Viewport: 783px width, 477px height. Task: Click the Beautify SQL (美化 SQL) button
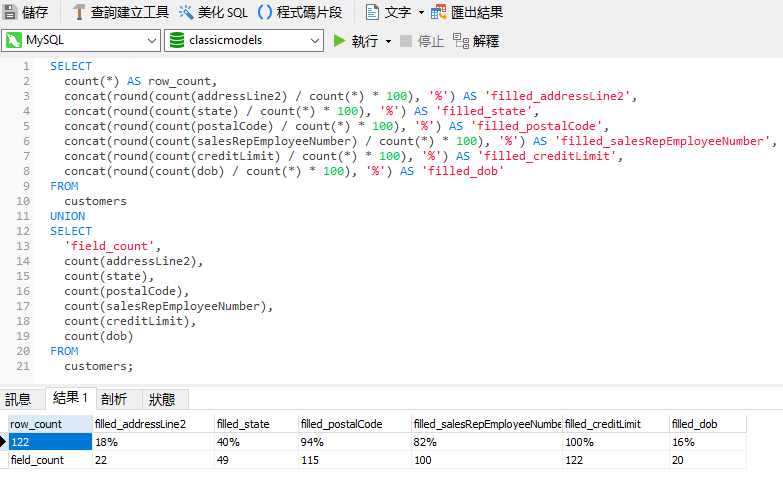(213, 12)
